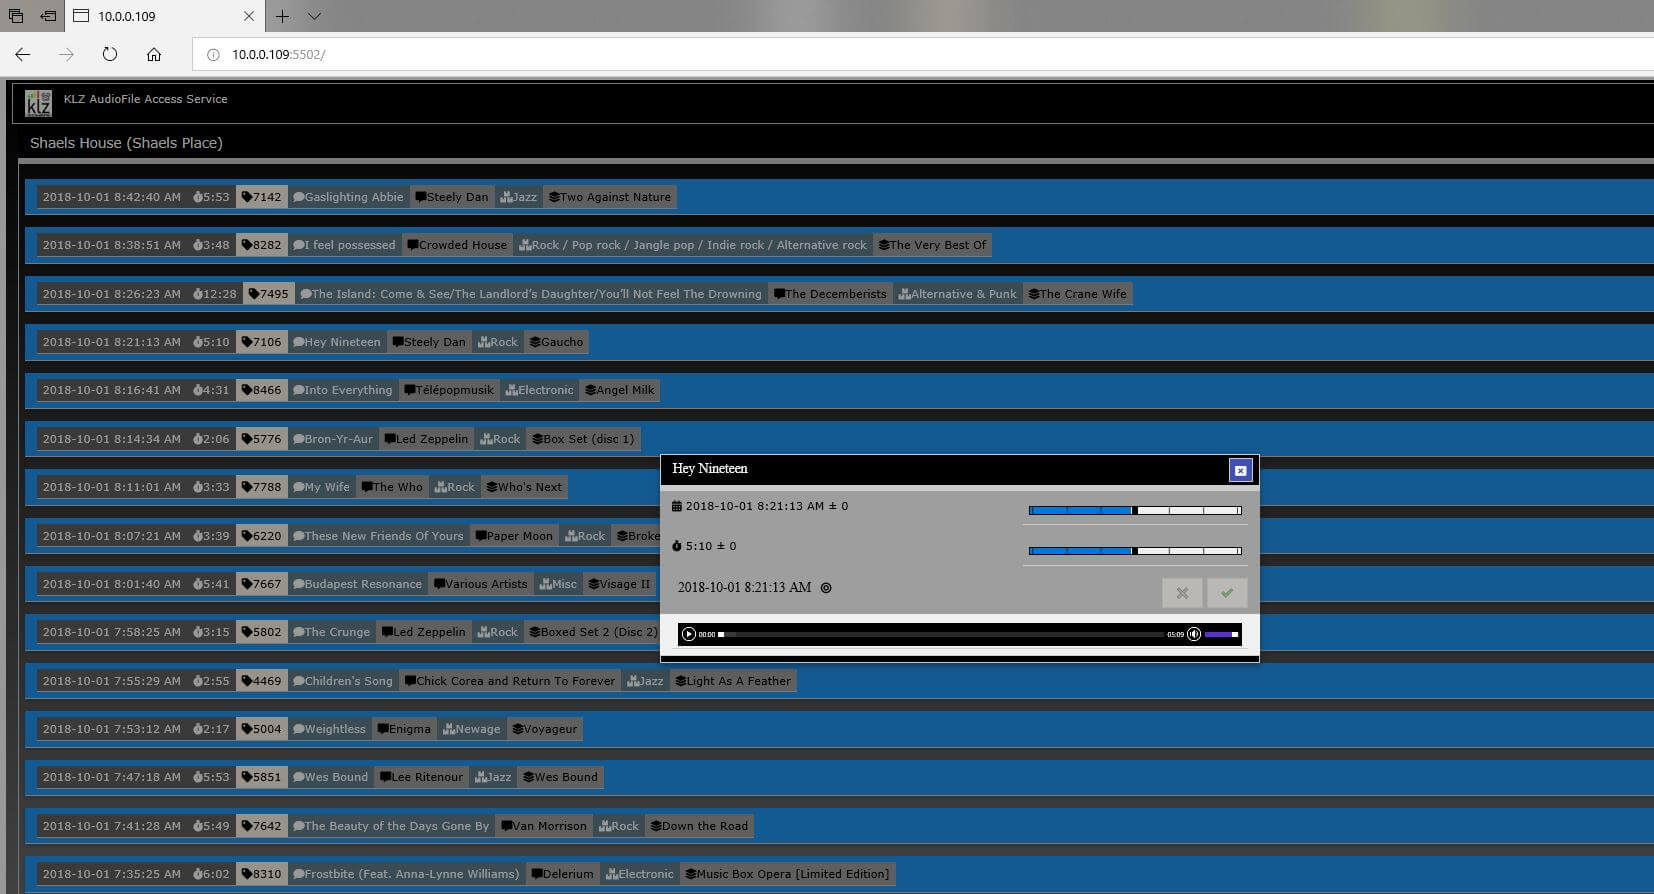This screenshot has height=894, width=1654.
Task: Click the green checkmark confirm button
Action: pos(1226,592)
